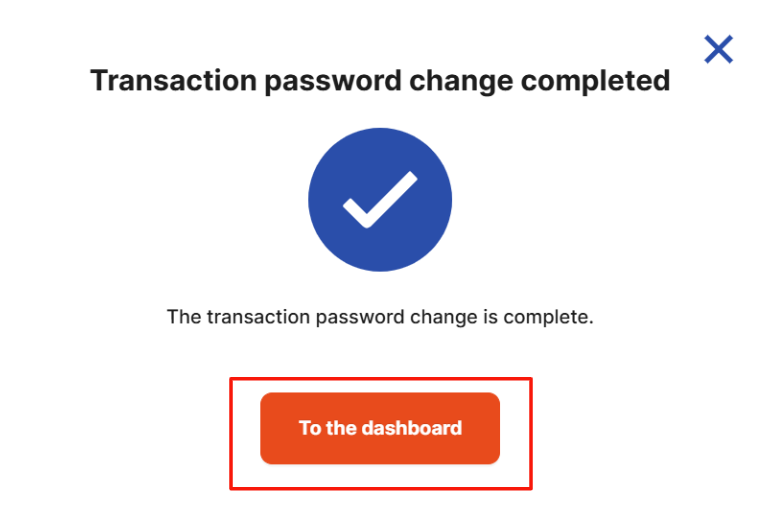Click the blue success badge graphic
The image size is (757, 507).
[380, 199]
